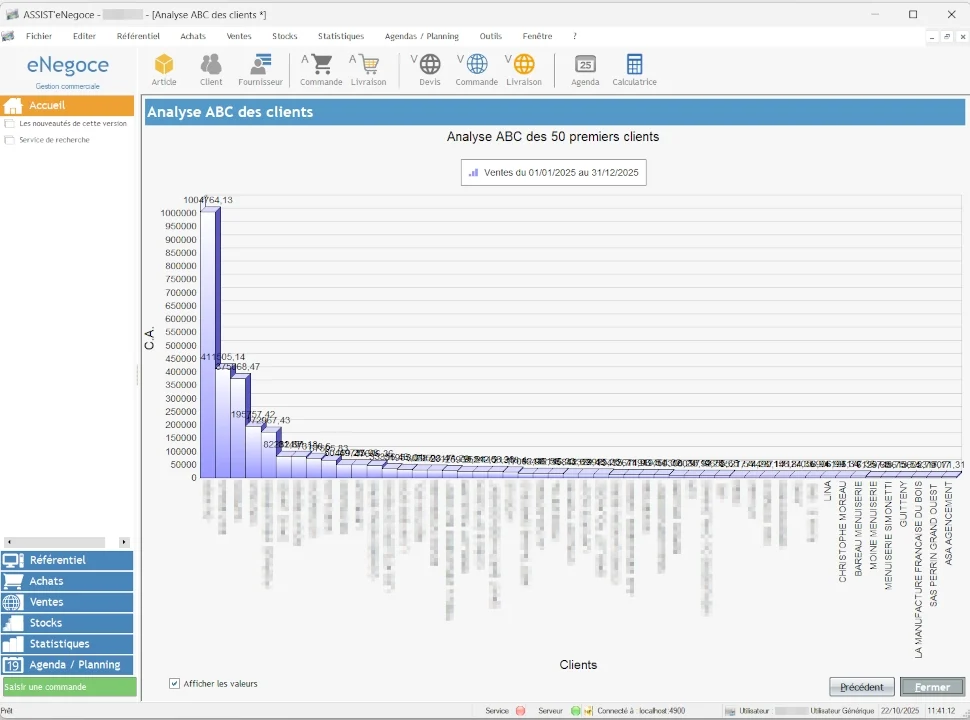This screenshot has width=970, height=720.
Task: Open purchase Commande cart icon
Action: click(x=321, y=69)
